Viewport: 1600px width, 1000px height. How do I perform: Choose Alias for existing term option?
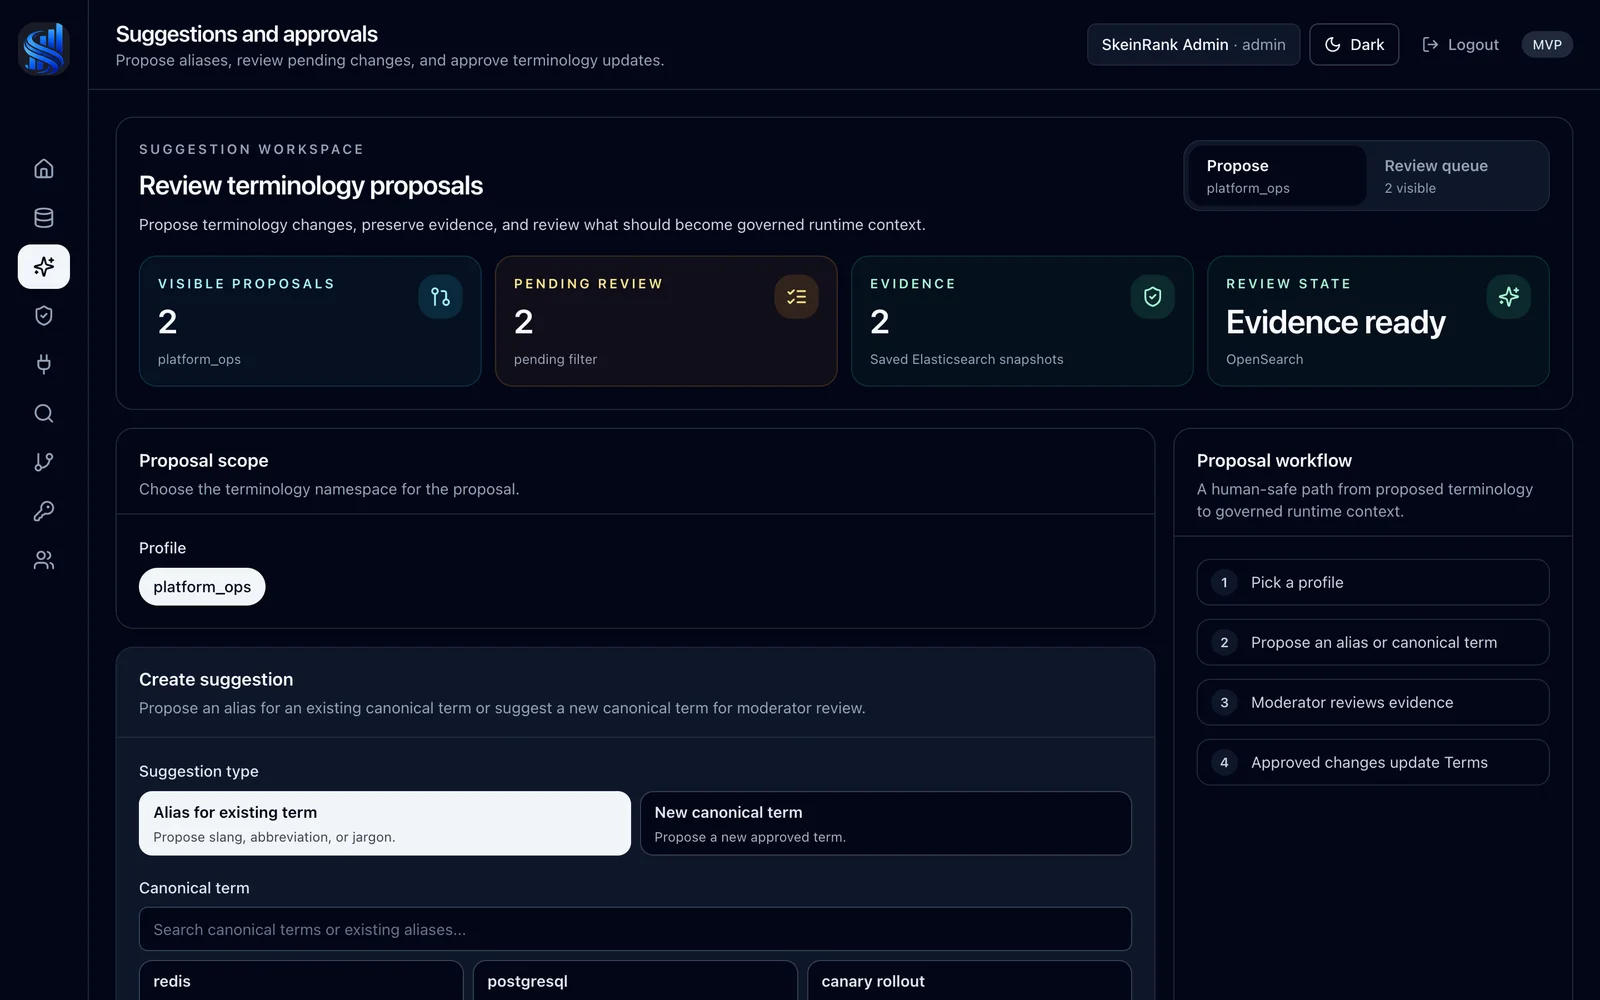point(385,823)
